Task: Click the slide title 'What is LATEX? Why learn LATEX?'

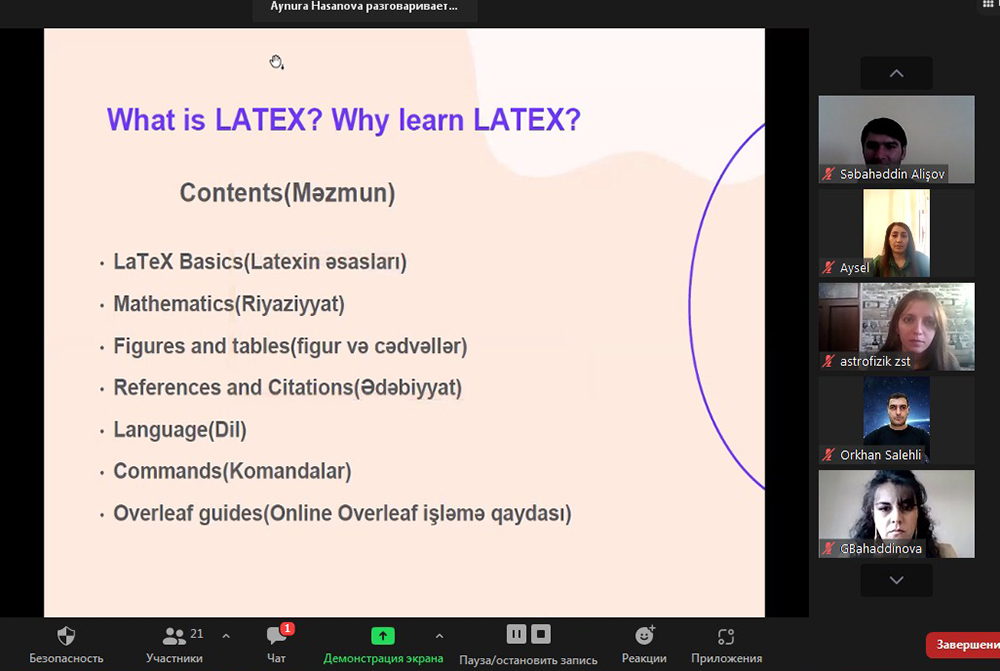Action: pyautogui.click(x=344, y=120)
